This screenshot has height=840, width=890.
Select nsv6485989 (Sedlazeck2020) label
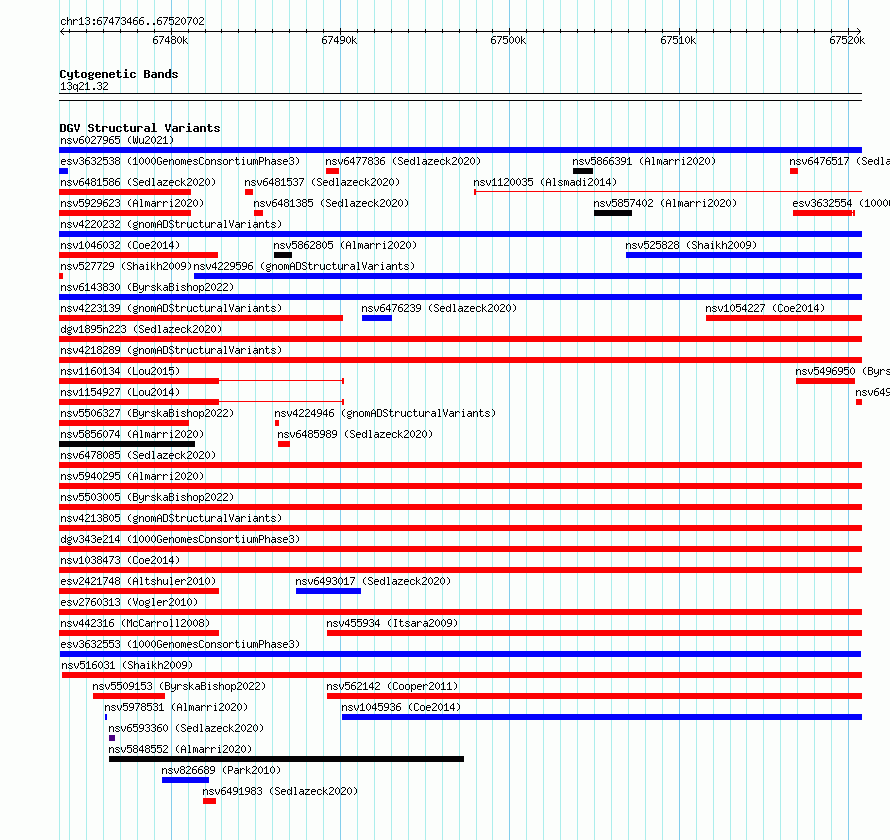tap(355, 434)
